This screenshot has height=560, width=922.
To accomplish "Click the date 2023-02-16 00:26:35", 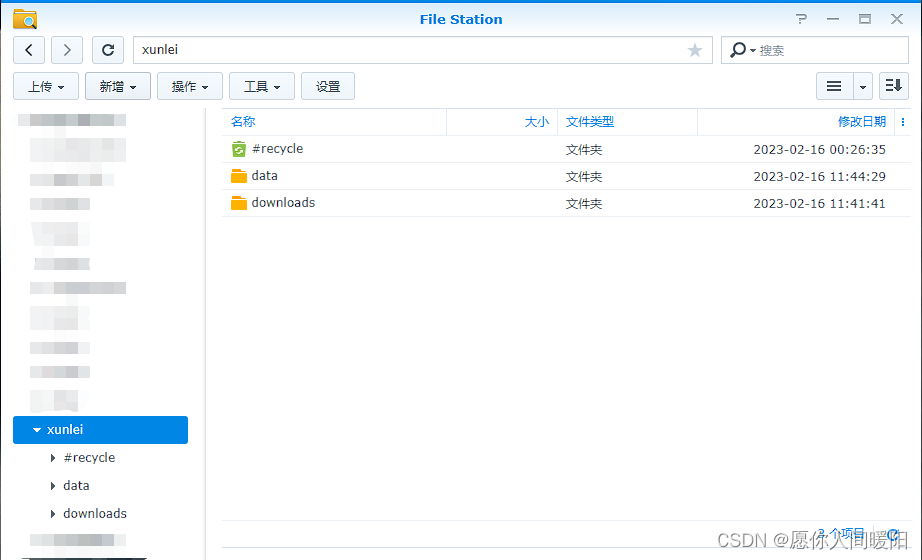I will pos(819,149).
